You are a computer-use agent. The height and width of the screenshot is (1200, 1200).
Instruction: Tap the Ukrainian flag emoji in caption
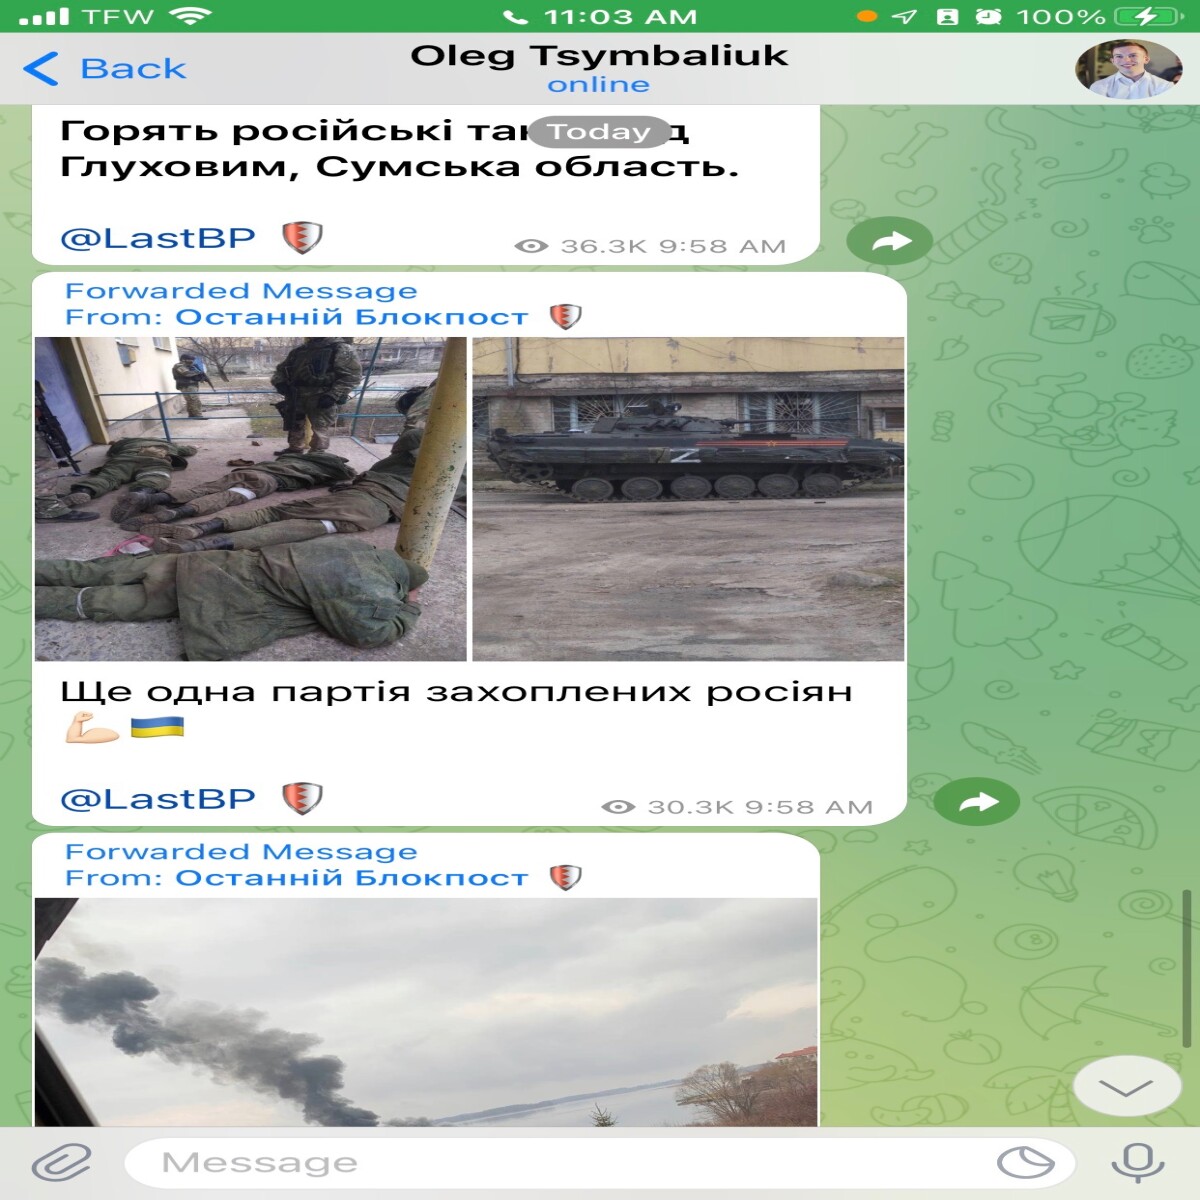point(157,726)
